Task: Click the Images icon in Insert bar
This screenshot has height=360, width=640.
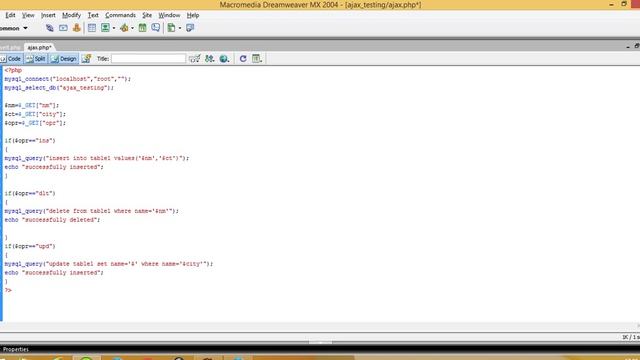Action: click(x=105, y=28)
